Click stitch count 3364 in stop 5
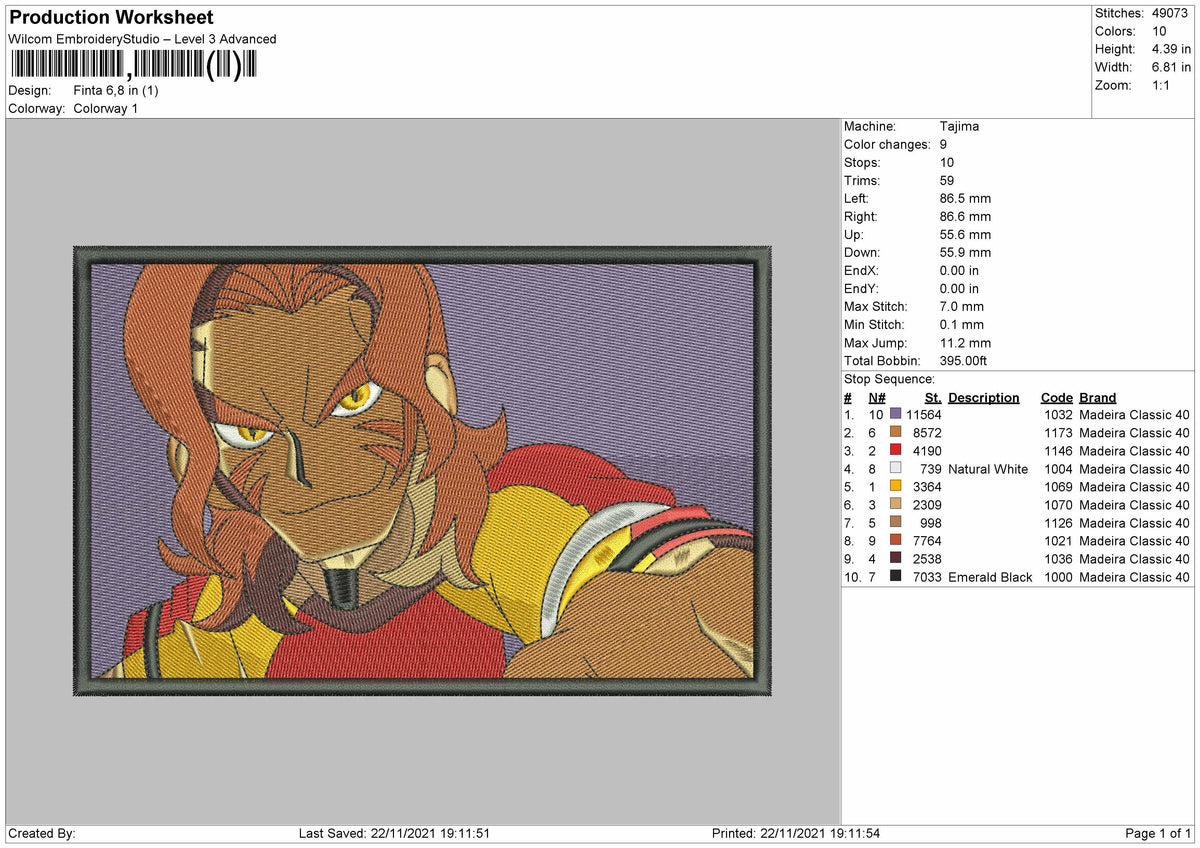1200x848 pixels. (927, 486)
